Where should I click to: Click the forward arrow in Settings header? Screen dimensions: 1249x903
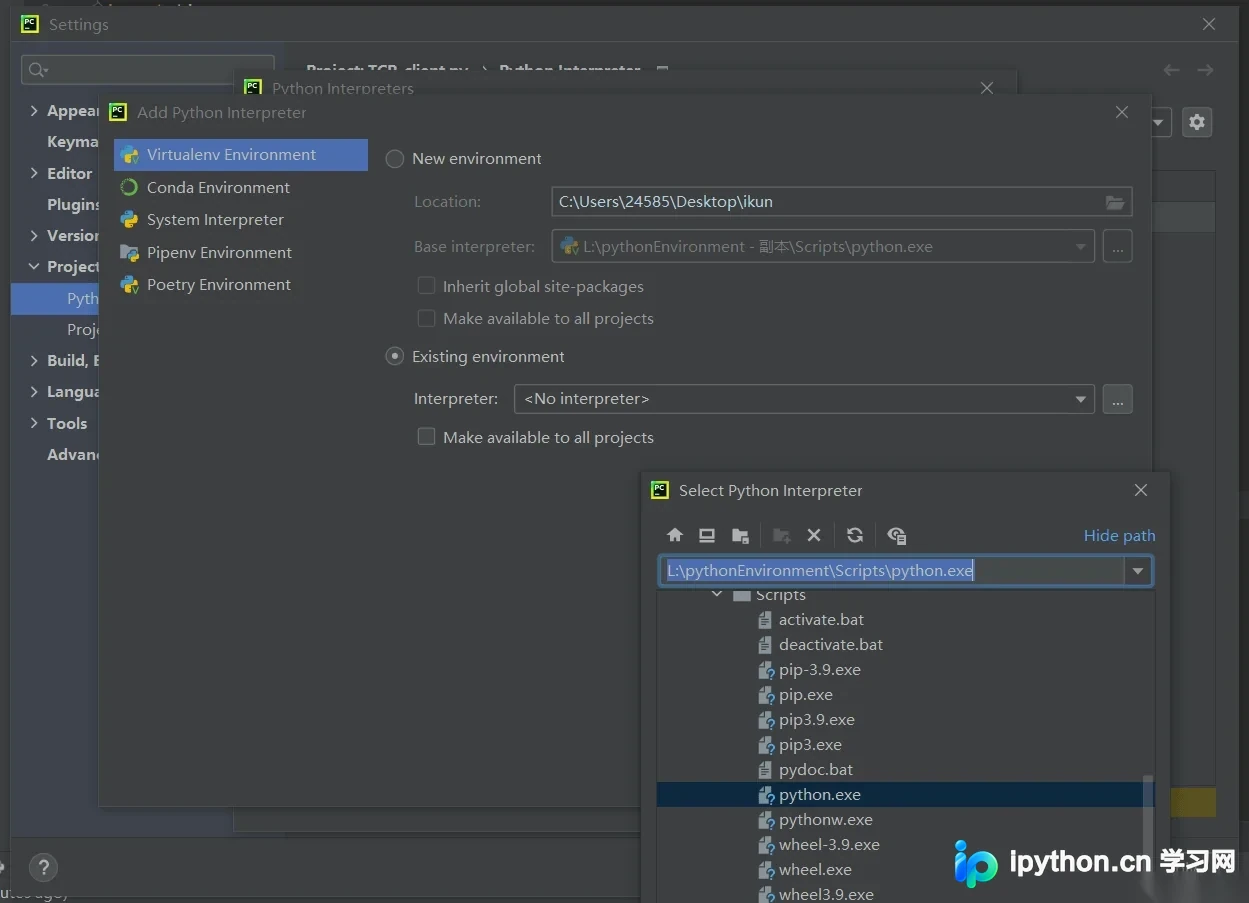click(1206, 70)
